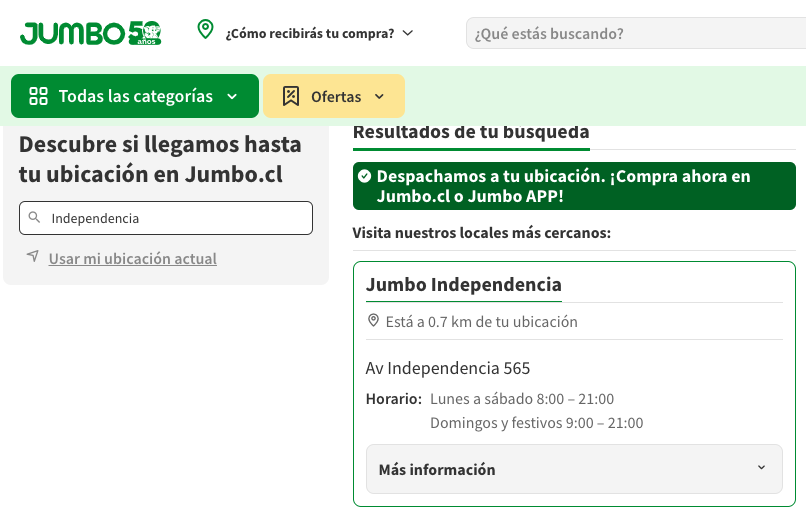
Task: Select the chevron next to ¿Cómo recibirás tu compra?
Action: coord(408,33)
